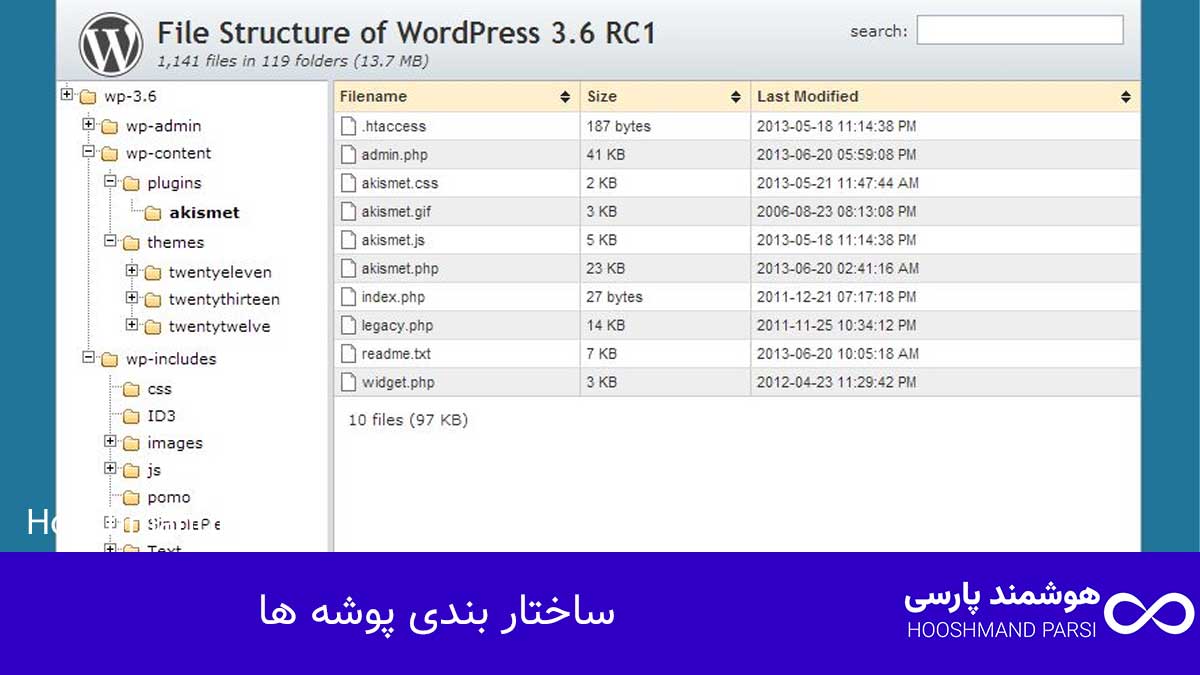Select the images folder icon
The width and height of the screenshot is (1200, 675).
click(131, 443)
